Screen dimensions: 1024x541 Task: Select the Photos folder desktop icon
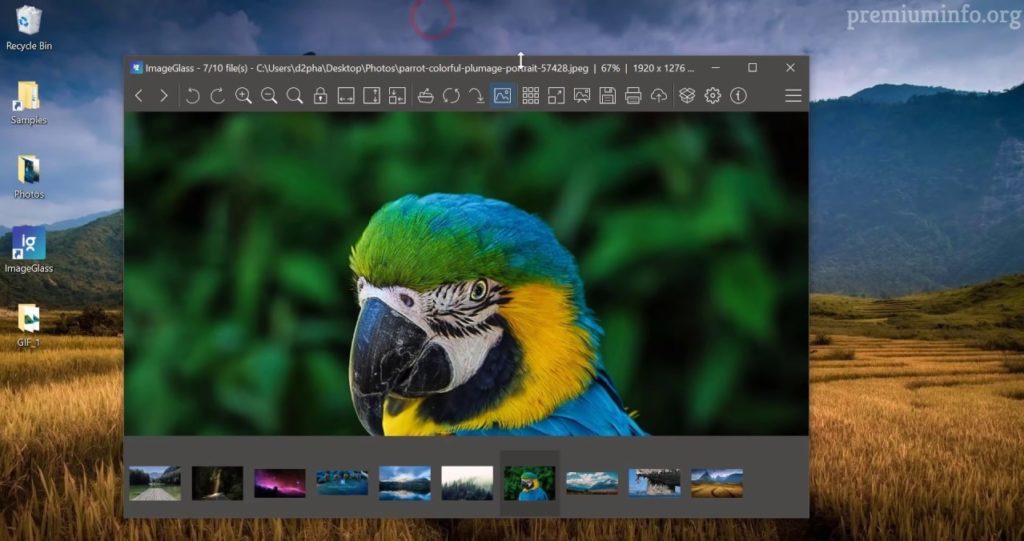coord(29,177)
